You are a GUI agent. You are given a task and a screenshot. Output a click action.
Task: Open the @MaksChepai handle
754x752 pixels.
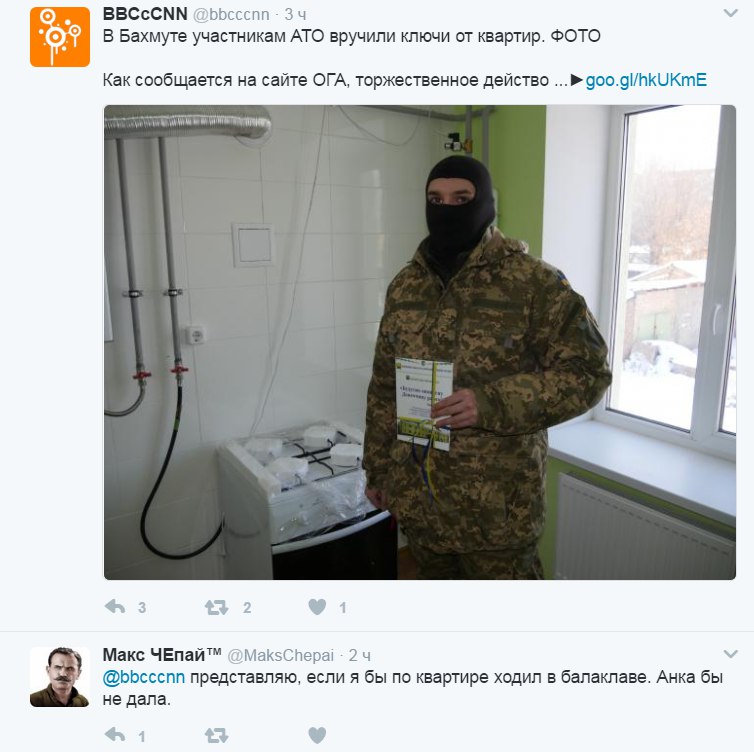click(x=280, y=655)
